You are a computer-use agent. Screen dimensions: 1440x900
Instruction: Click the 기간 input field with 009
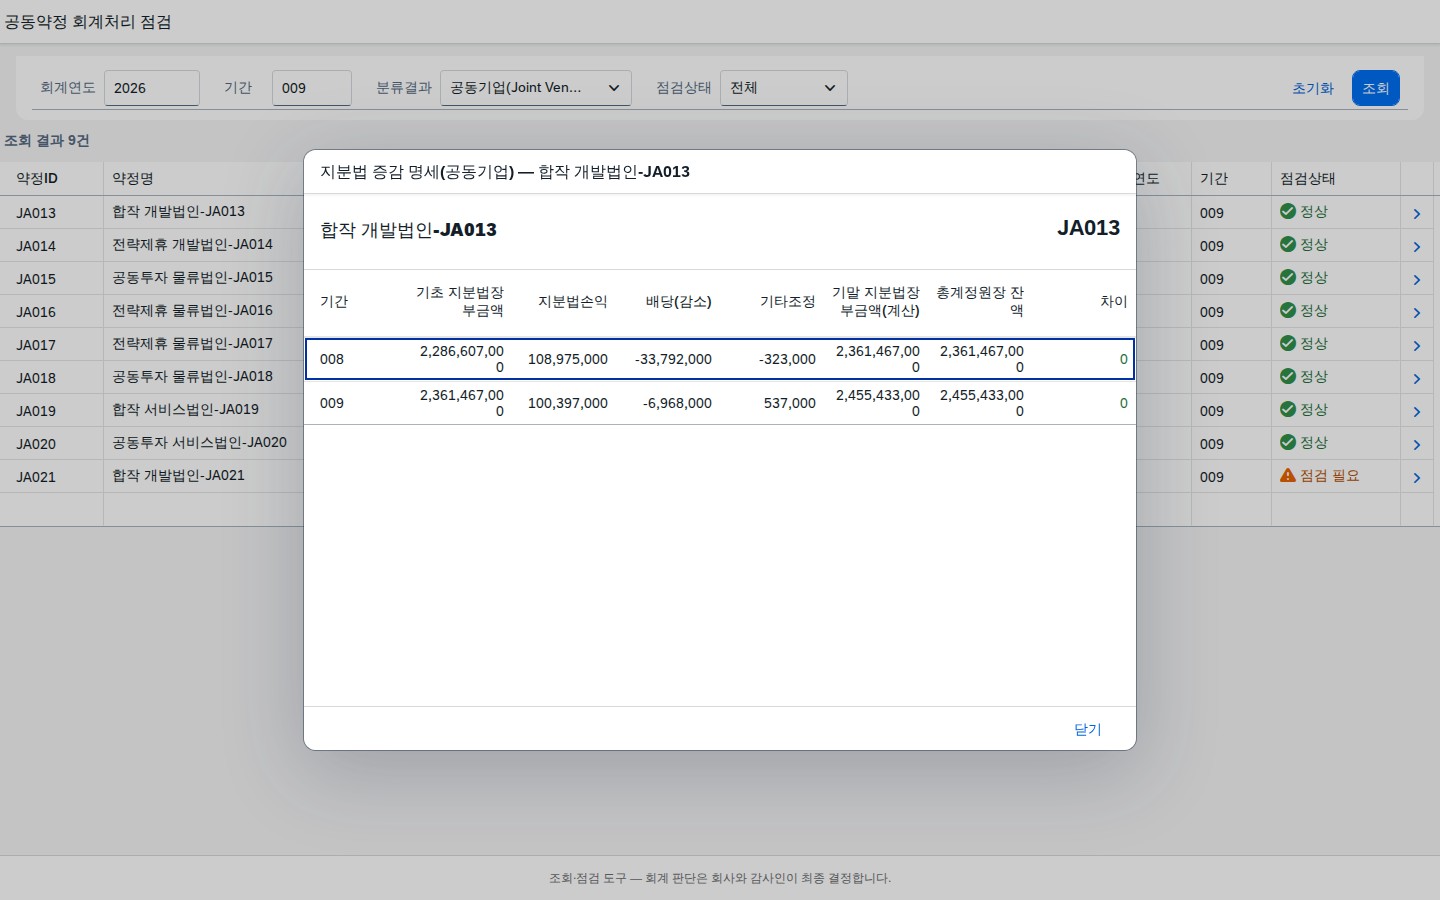(x=312, y=88)
